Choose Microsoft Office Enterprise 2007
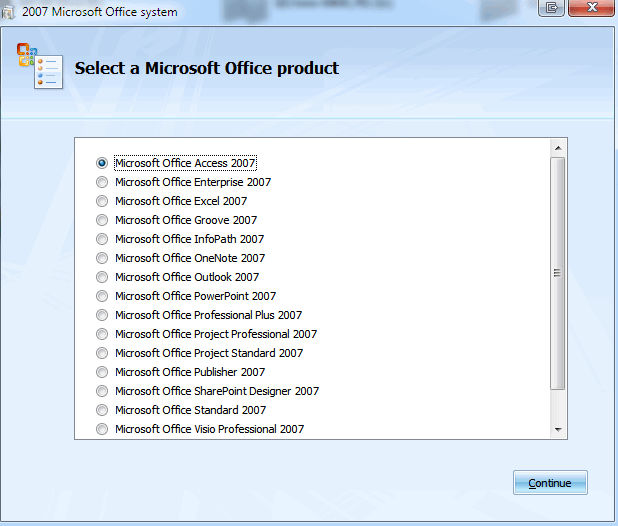This screenshot has height=526, width=618. click(102, 182)
